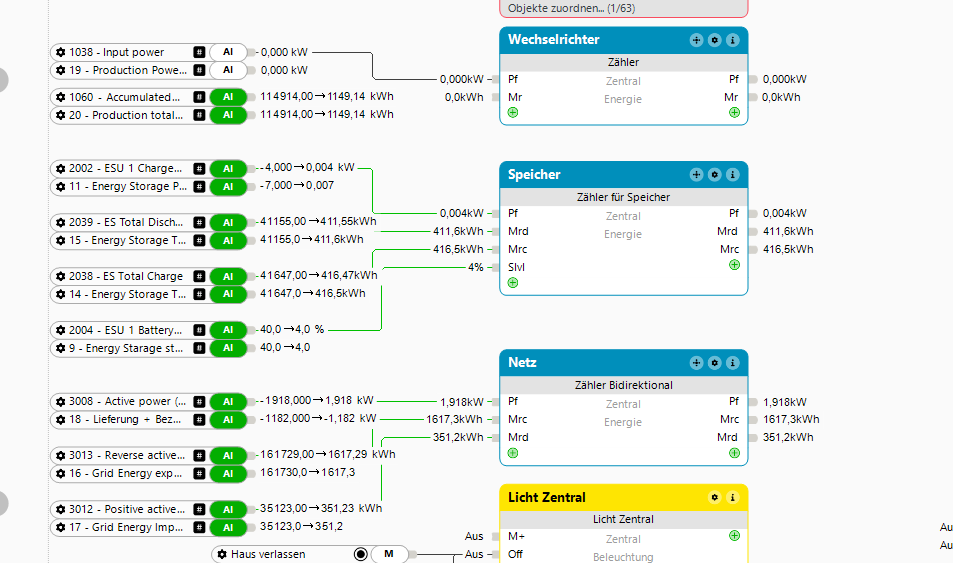This screenshot has width=953, height=563.
Task: Click hash icon on 2002 - ESU 1 Charge
Action: [199, 168]
